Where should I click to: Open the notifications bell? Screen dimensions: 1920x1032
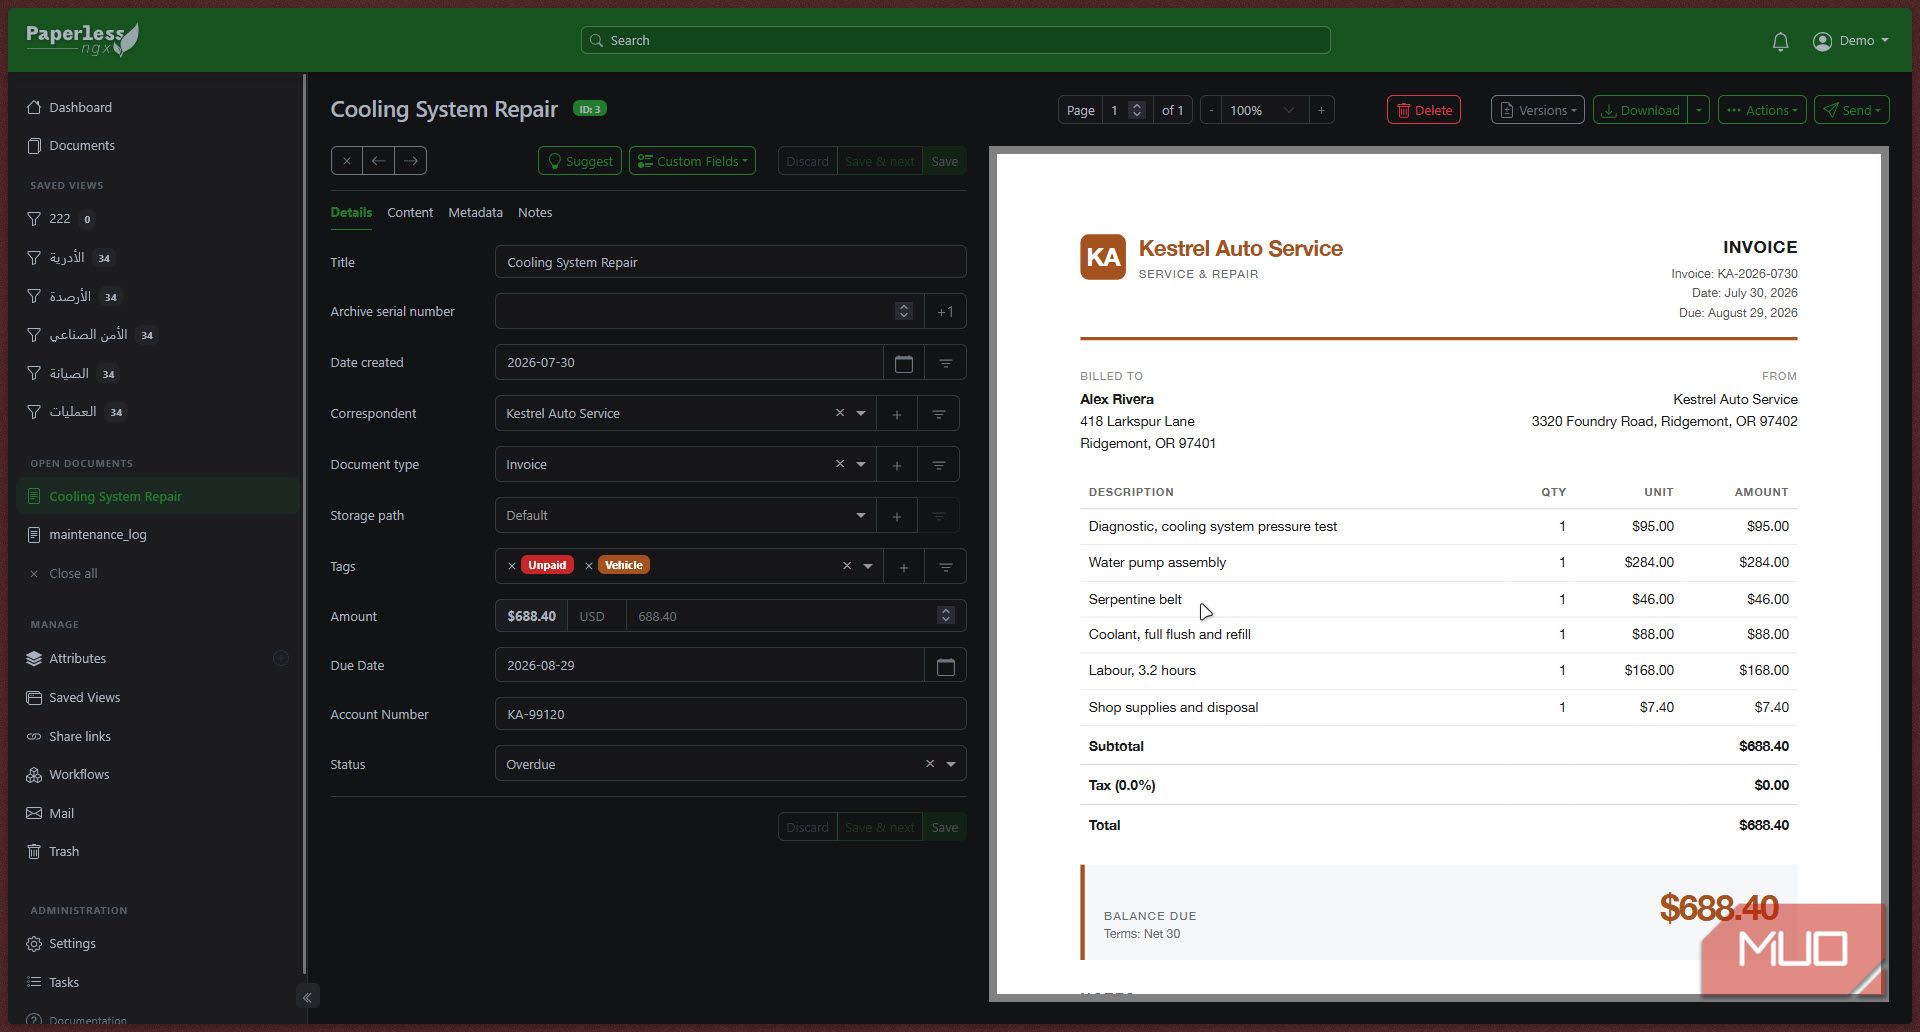tap(1780, 41)
